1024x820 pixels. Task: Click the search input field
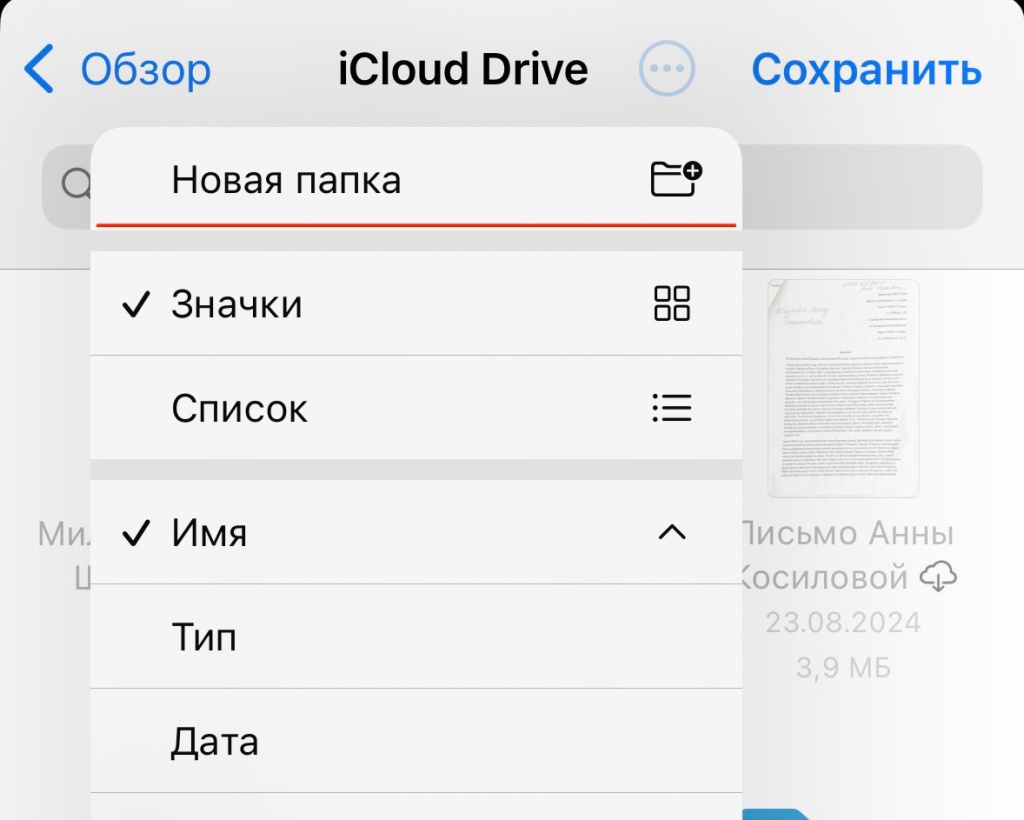click(x=860, y=187)
